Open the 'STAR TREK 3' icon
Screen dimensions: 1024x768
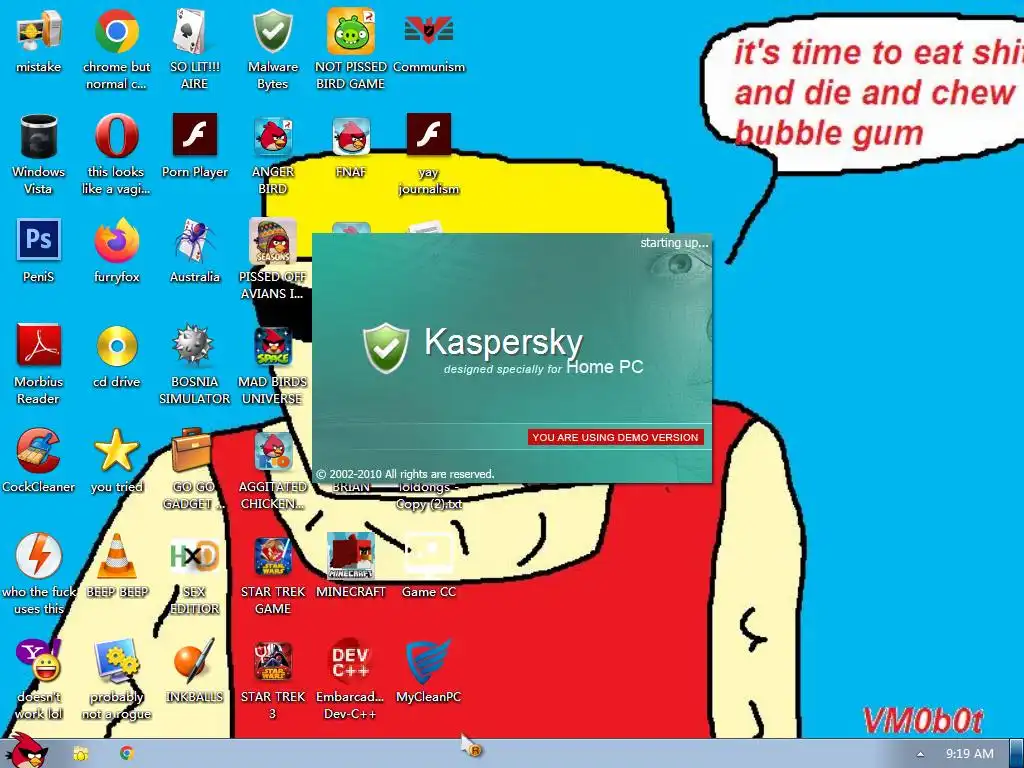click(272, 661)
